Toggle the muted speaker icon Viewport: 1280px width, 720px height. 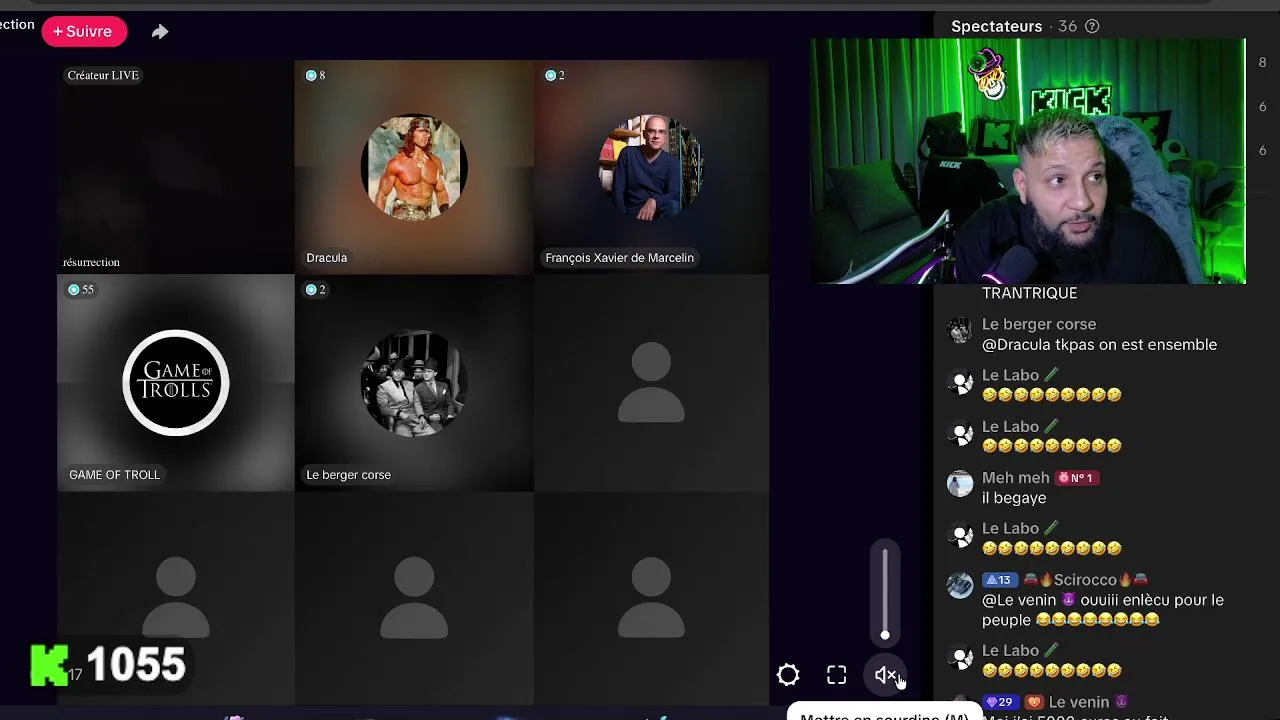pyautogui.click(x=885, y=676)
